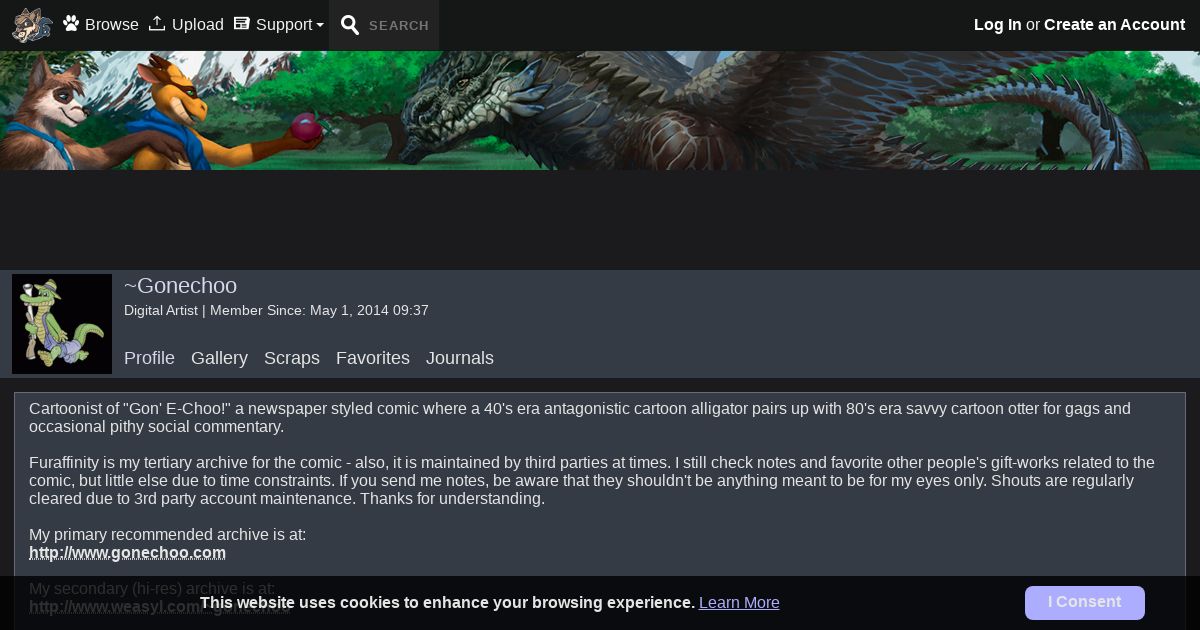Follow the http://www.gonechoo.com link

127,553
